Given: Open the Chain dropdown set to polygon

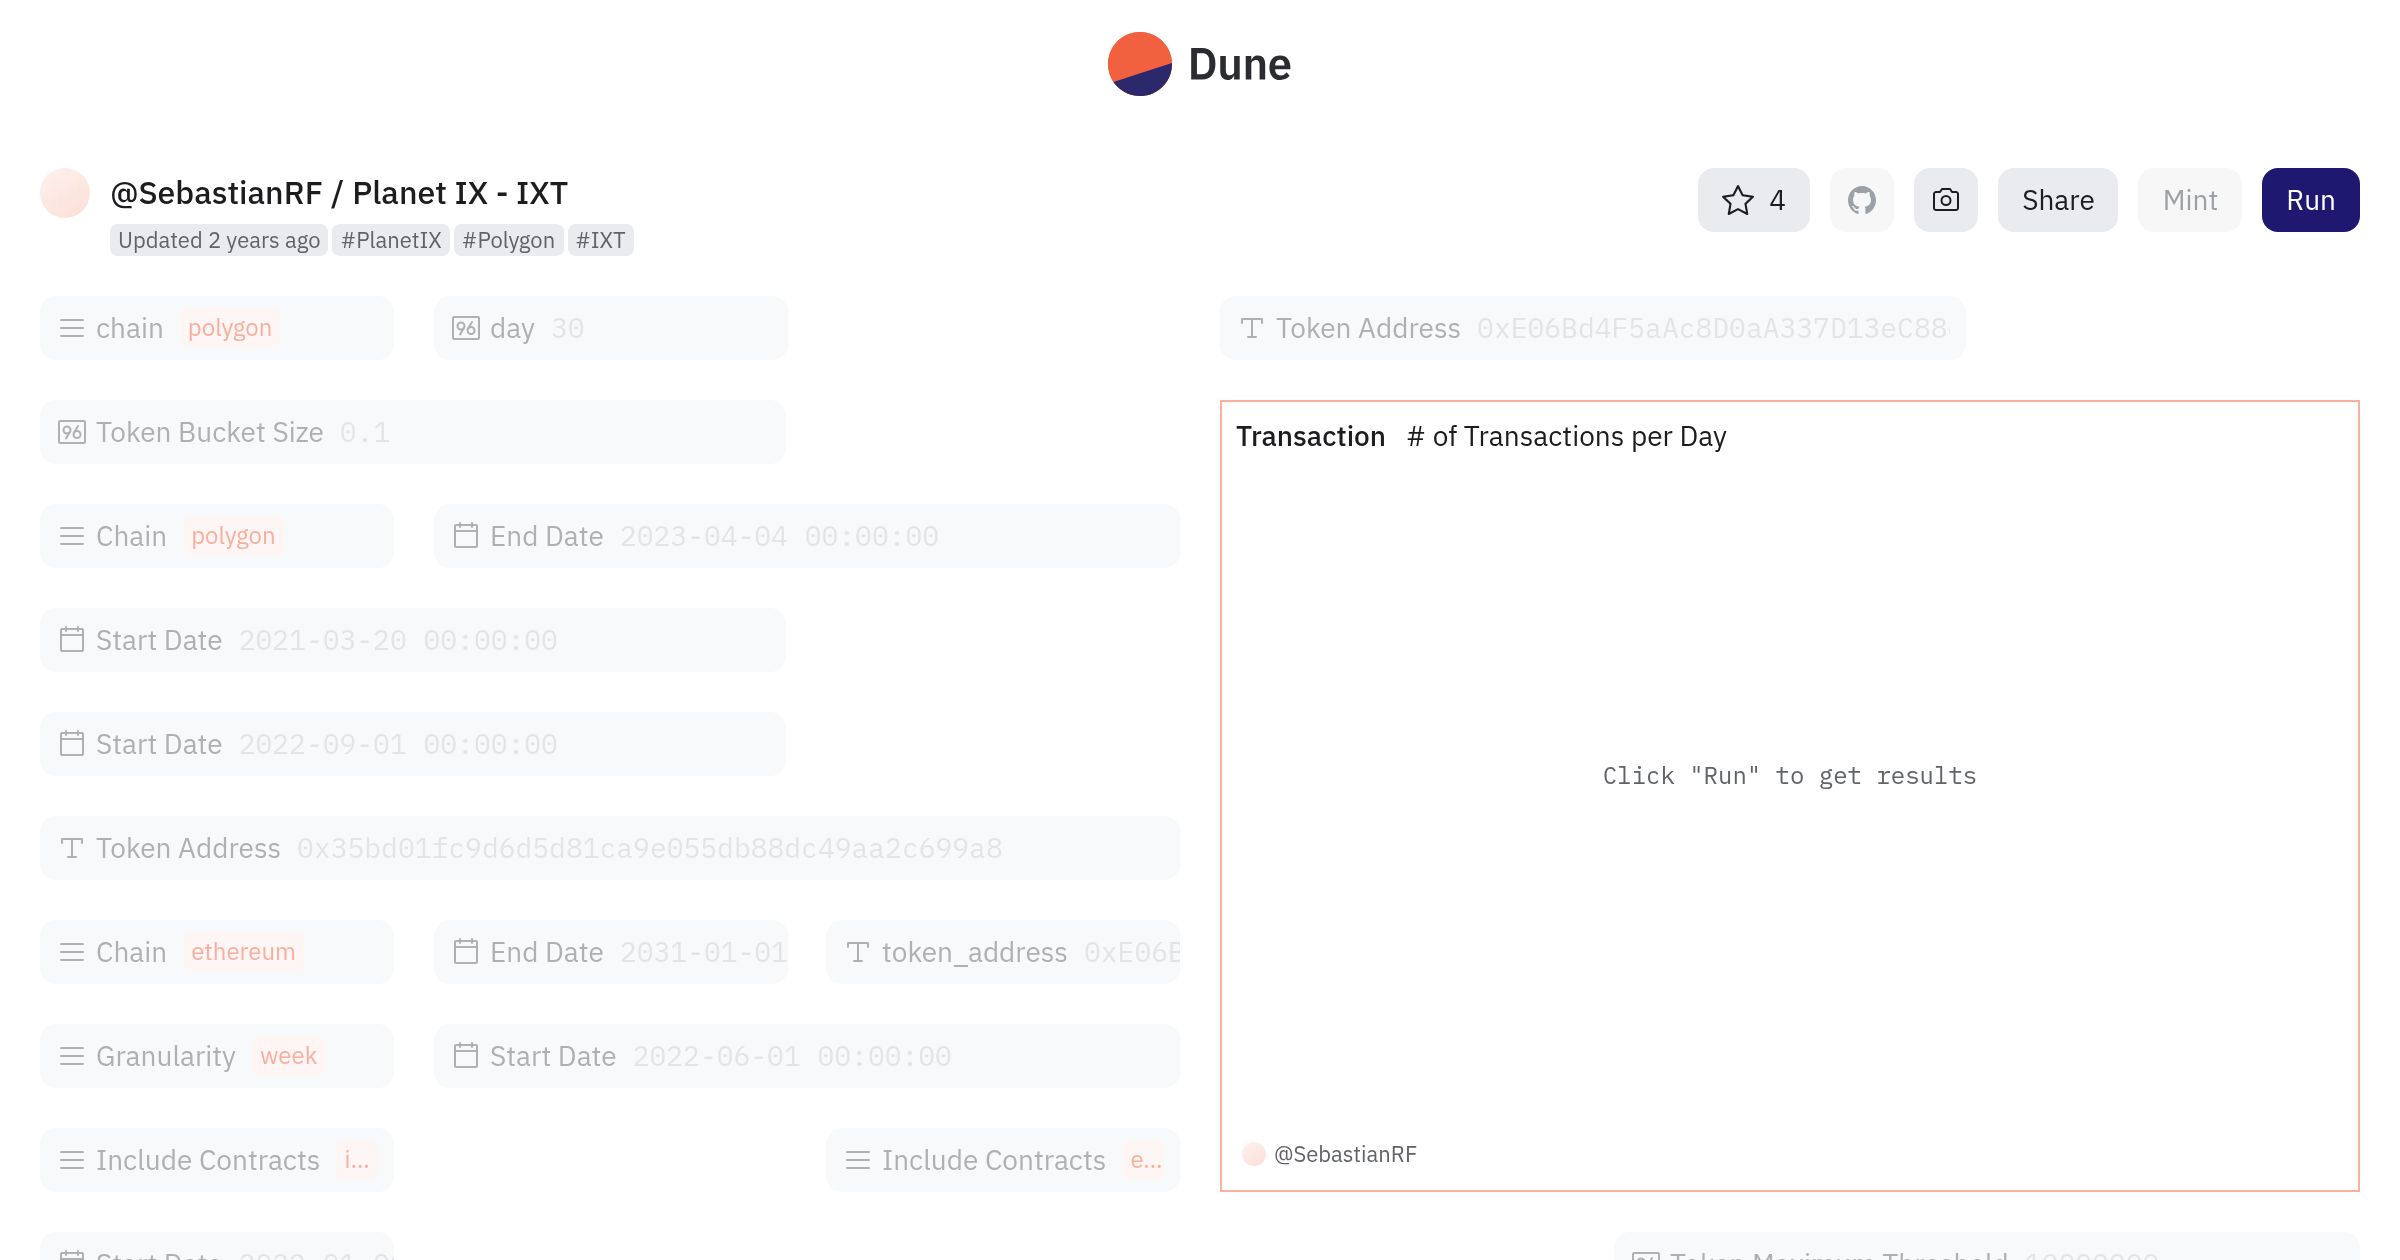Looking at the screenshot, I should 217,536.
